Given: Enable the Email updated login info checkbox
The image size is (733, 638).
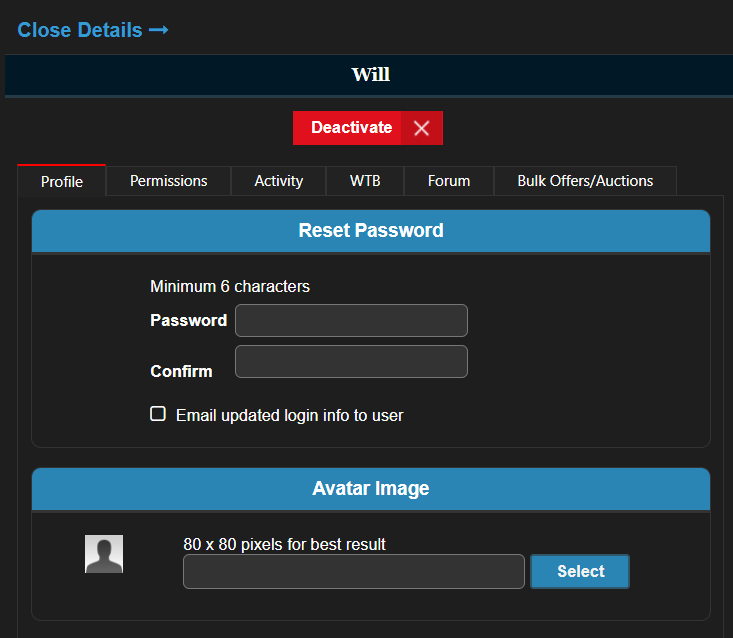Looking at the screenshot, I should (x=158, y=414).
